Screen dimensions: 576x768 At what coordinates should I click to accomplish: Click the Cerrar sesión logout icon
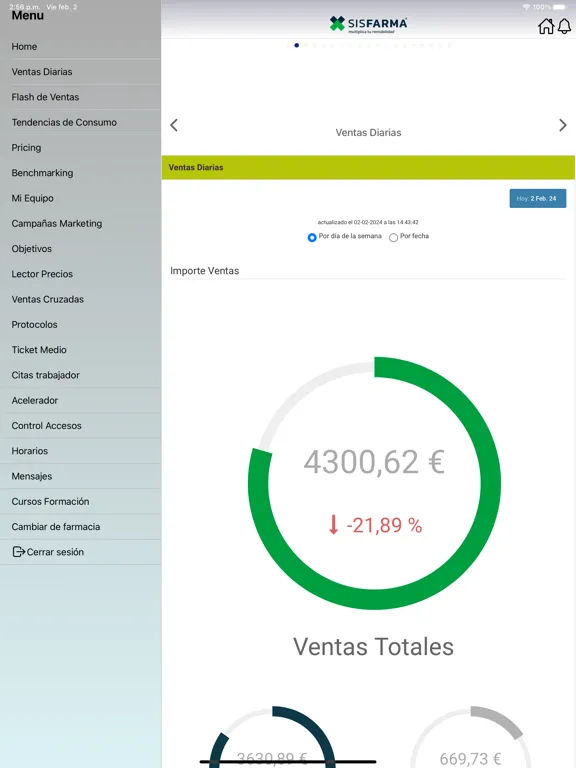18,552
